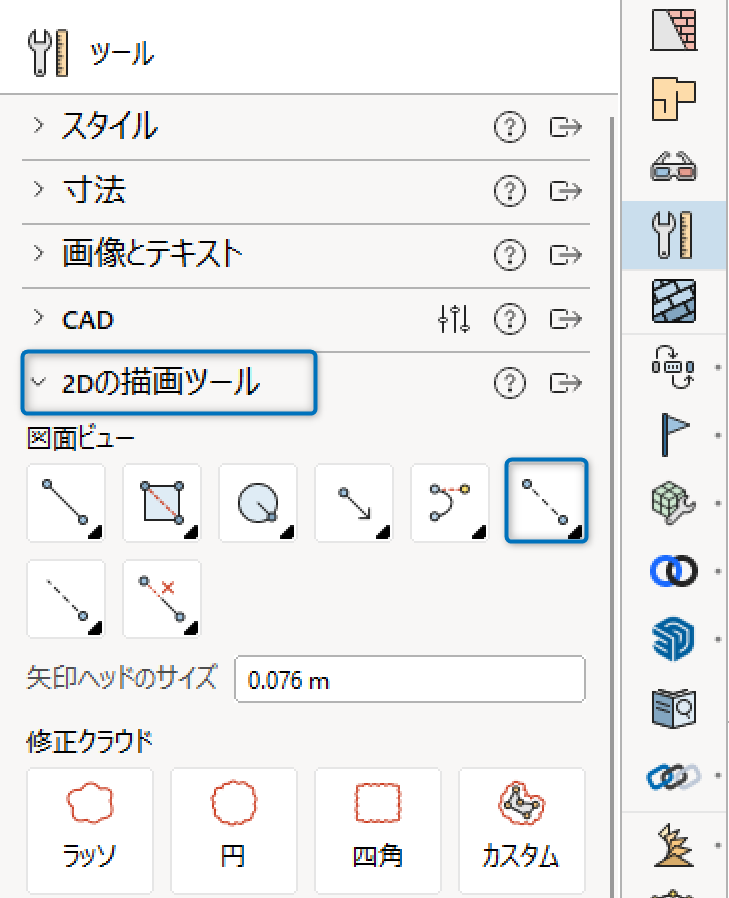Image resolution: width=729 pixels, height=898 pixels.
Task: Choose the ラッソ revision cloud
Action: coord(90,830)
